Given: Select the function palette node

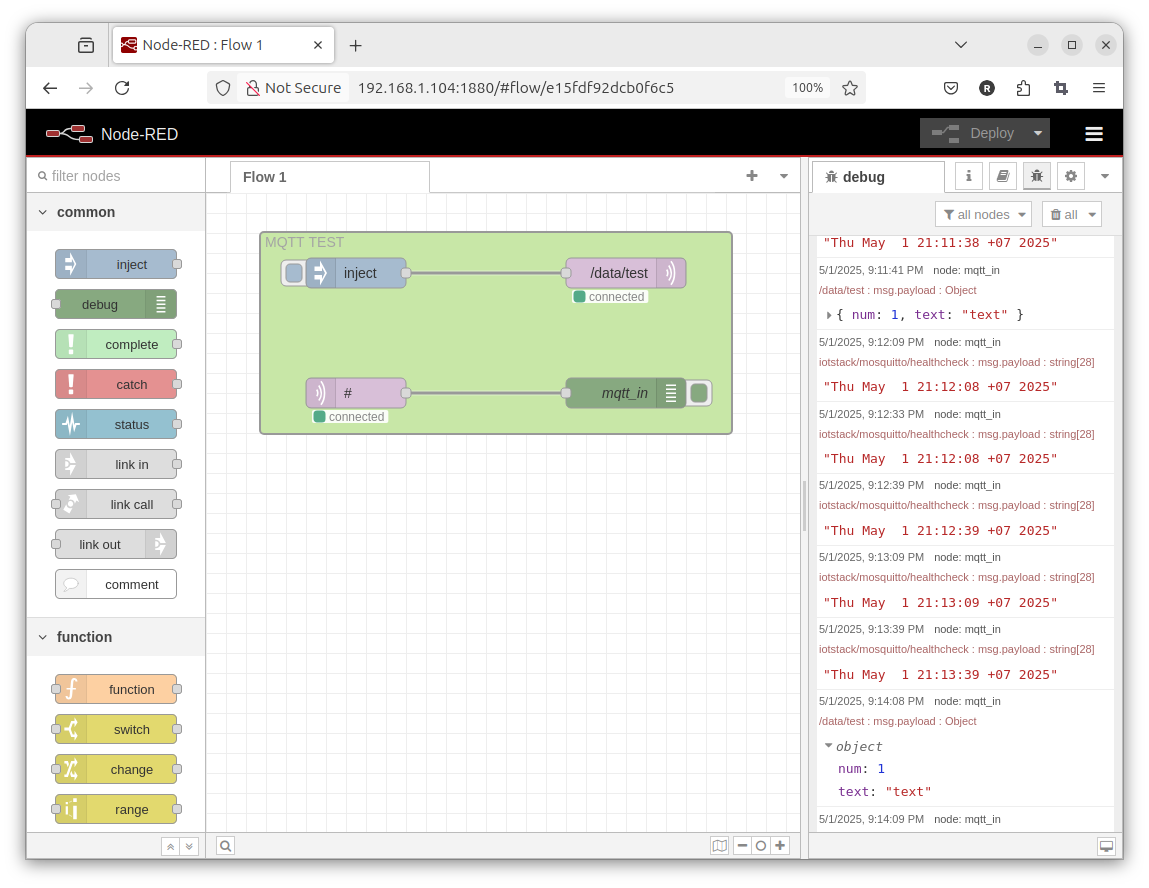Looking at the screenshot, I should [116, 689].
